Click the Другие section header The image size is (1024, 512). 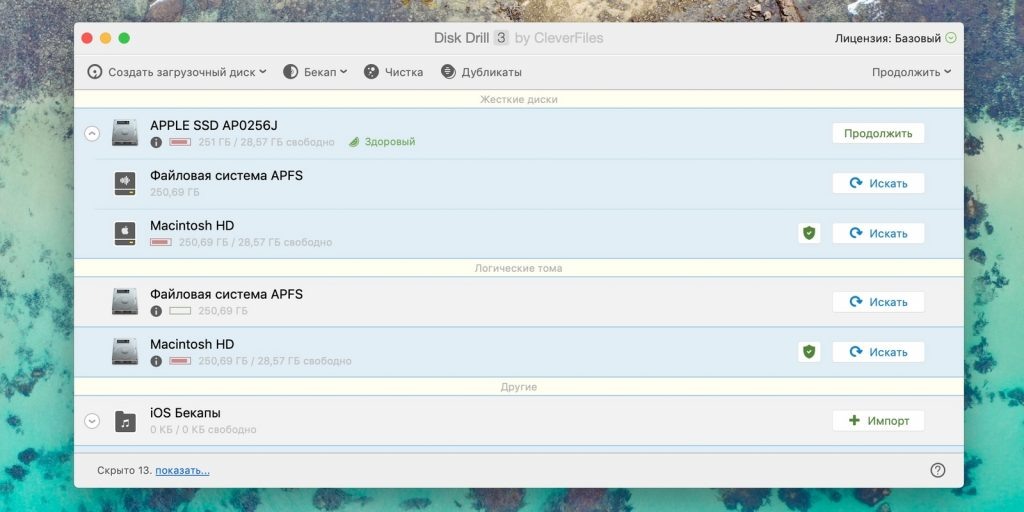tap(519, 387)
